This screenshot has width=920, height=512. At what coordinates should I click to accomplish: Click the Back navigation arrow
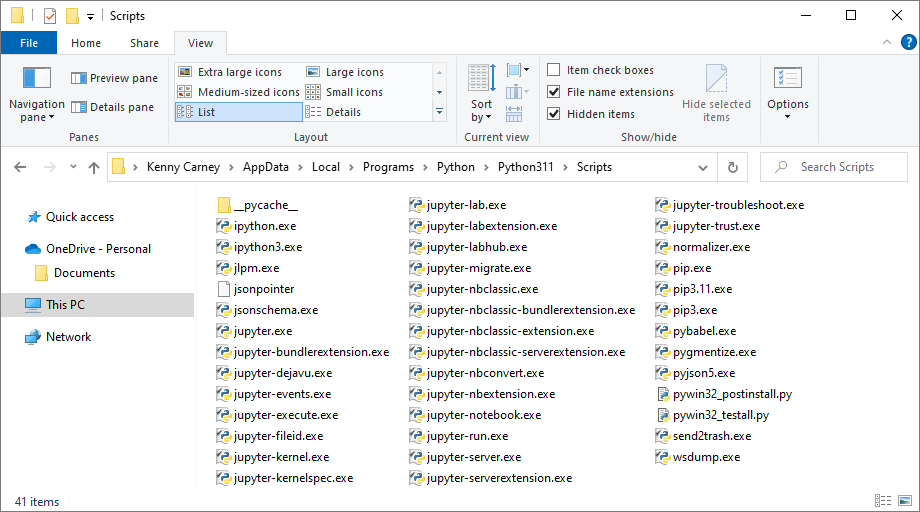pos(20,168)
